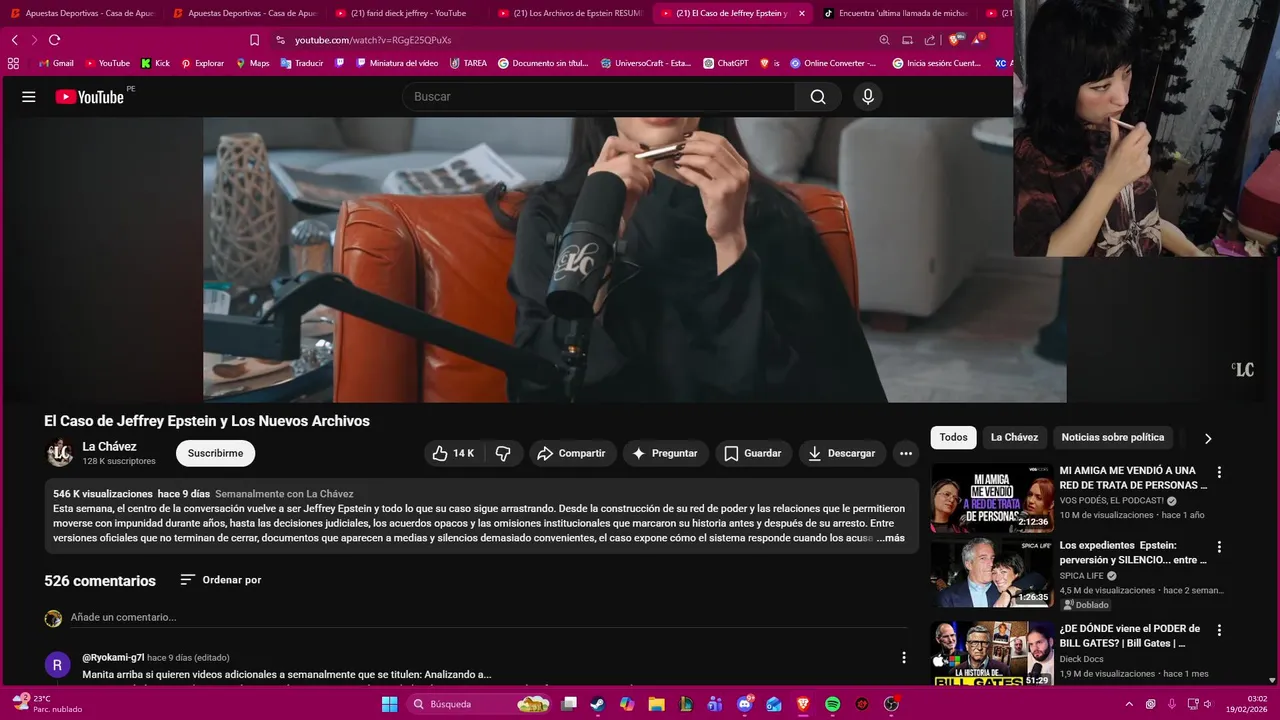Open Windows Start menu
Image resolution: width=1280 pixels, height=720 pixels.
click(390, 704)
